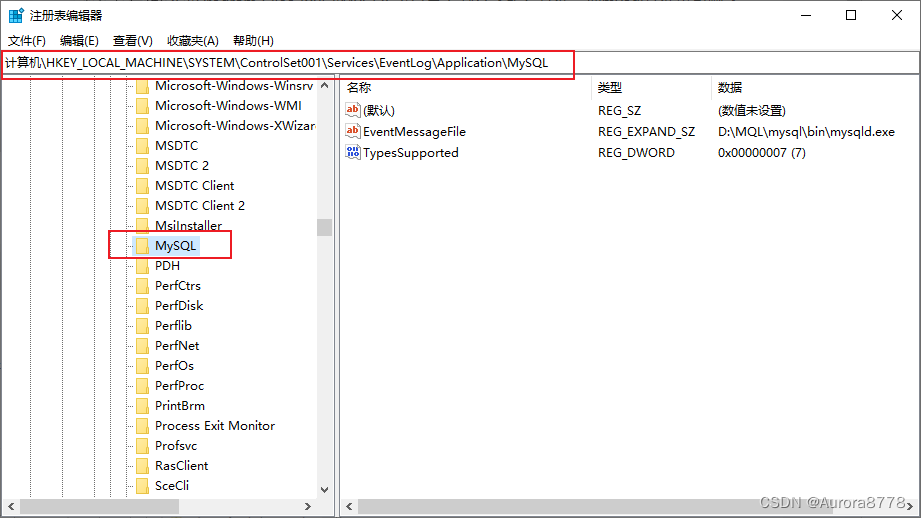The width and height of the screenshot is (921, 518).
Task: Click the D:\MQL\mysql\bin\mysqld.exe data cell
Action: 806,132
